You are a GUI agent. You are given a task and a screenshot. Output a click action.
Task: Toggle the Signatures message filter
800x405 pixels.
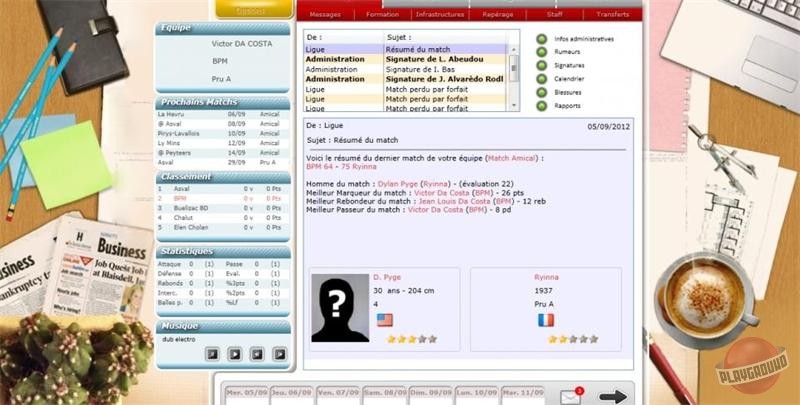542,66
